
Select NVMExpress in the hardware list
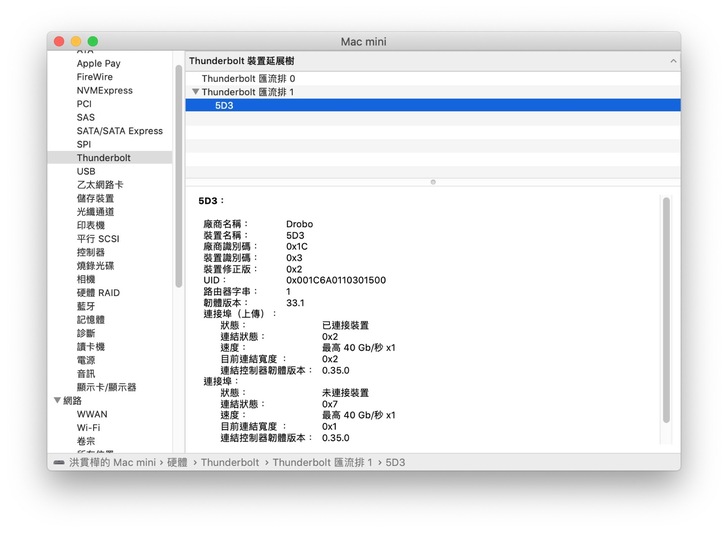pos(104,90)
